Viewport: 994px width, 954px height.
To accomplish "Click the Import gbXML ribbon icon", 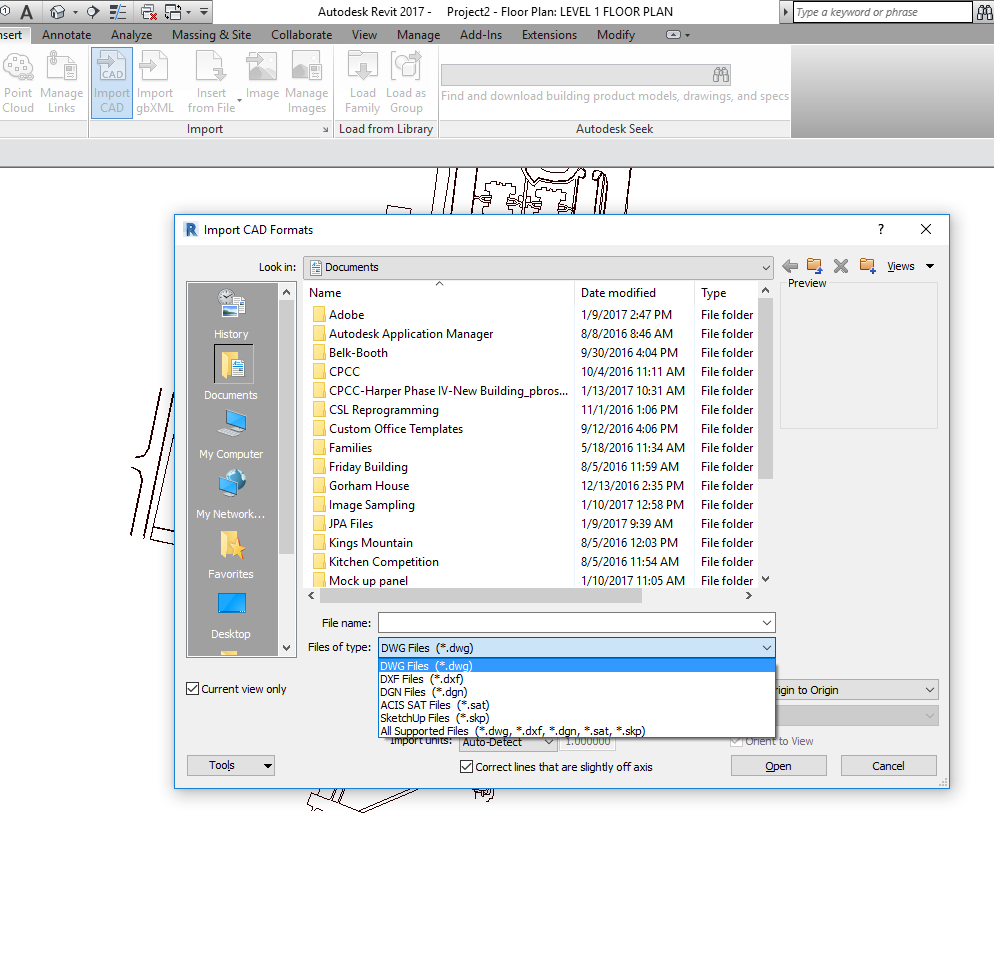I will point(155,83).
